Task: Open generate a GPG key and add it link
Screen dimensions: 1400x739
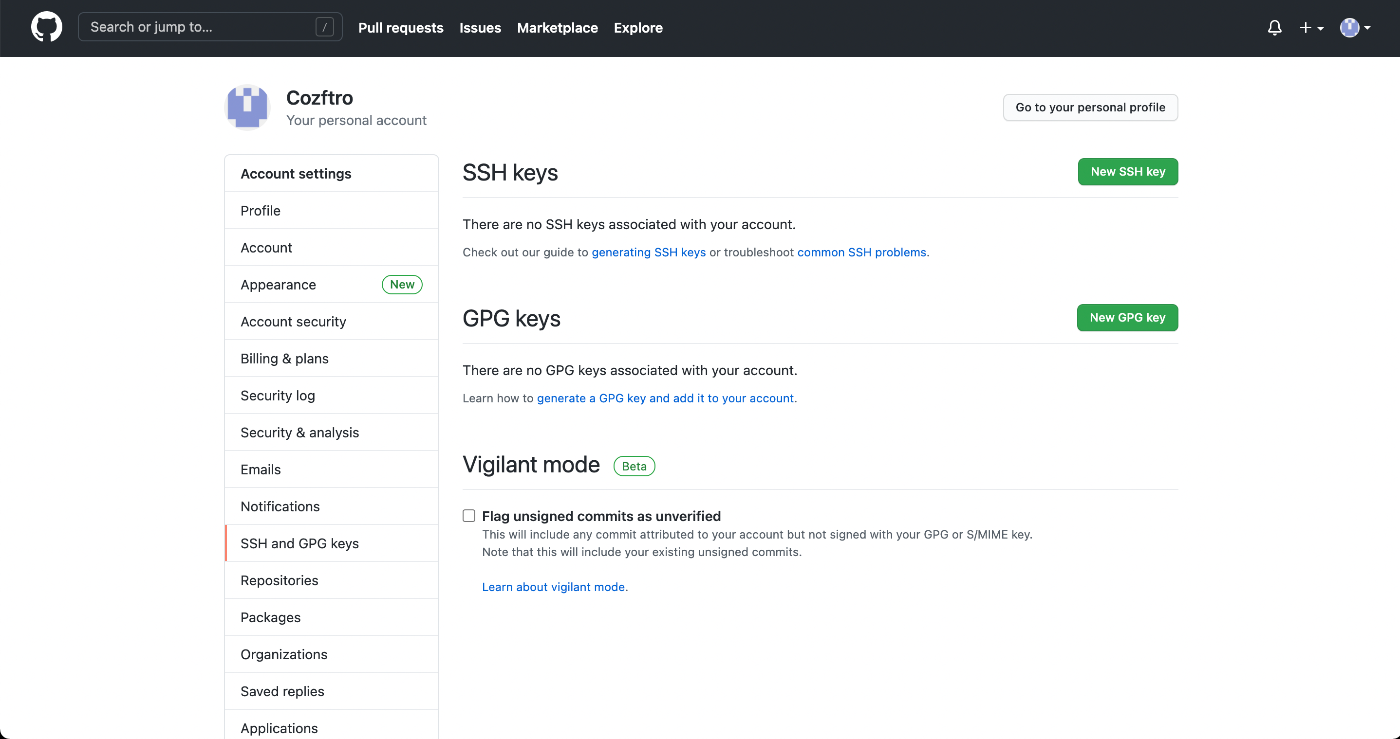Action: [666, 398]
